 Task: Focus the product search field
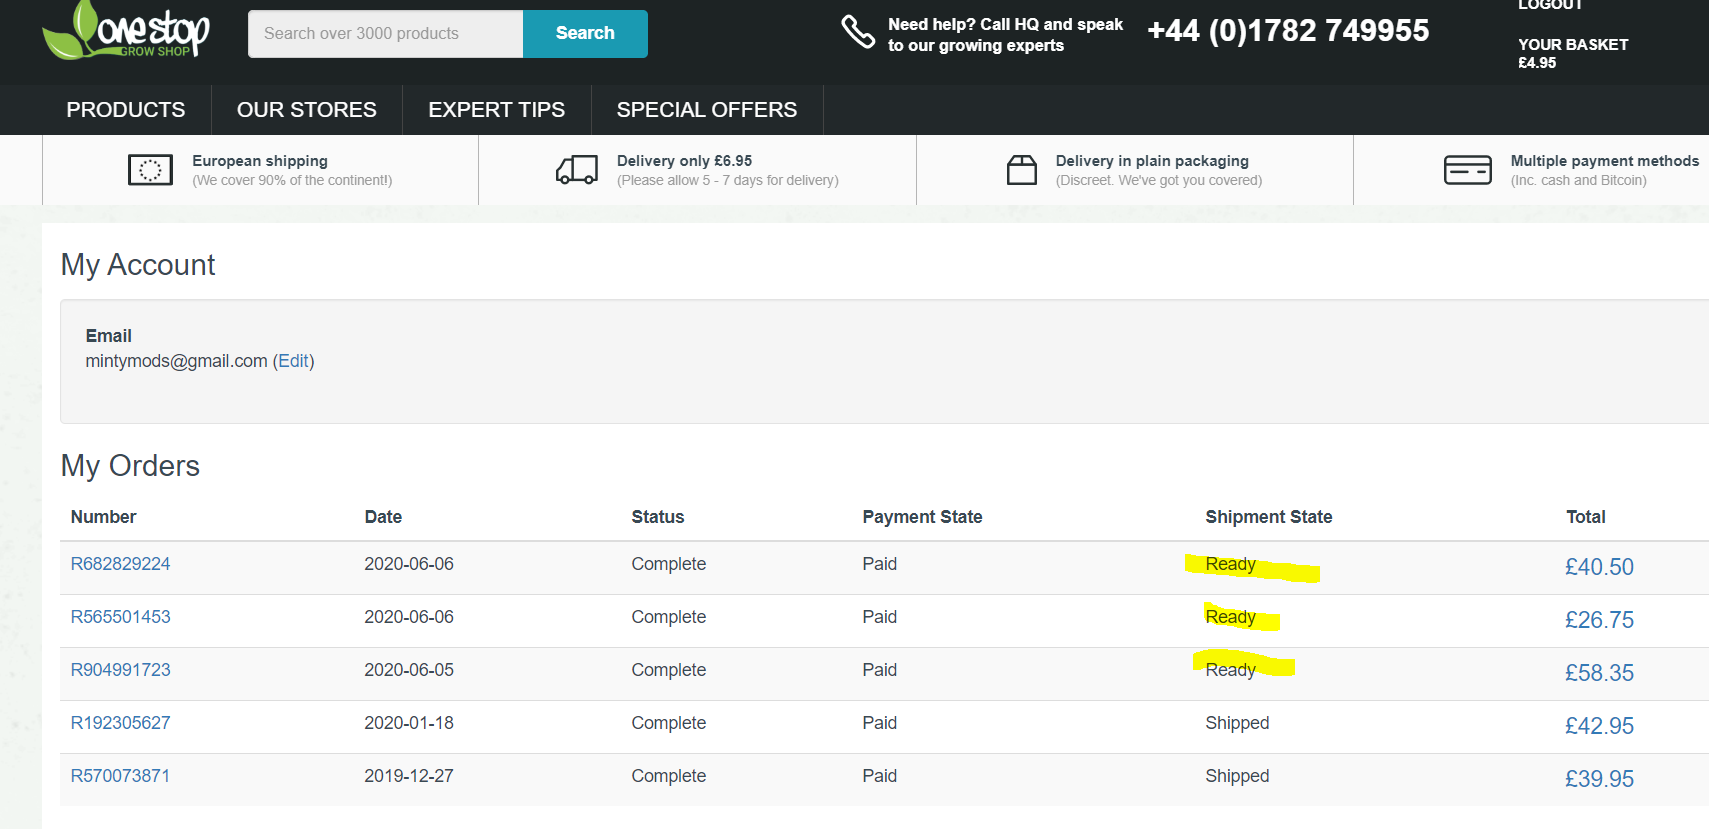(x=385, y=34)
